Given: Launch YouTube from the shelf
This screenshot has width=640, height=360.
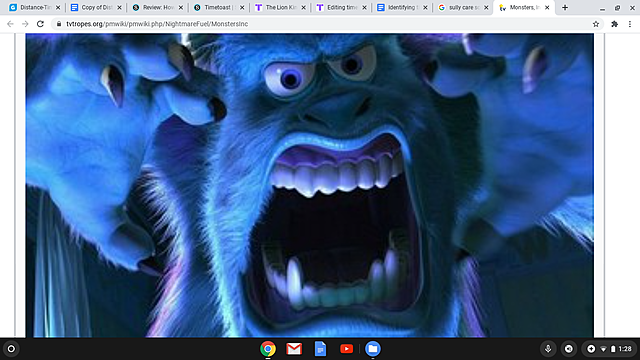Looking at the screenshot, I should pos(347,349).
